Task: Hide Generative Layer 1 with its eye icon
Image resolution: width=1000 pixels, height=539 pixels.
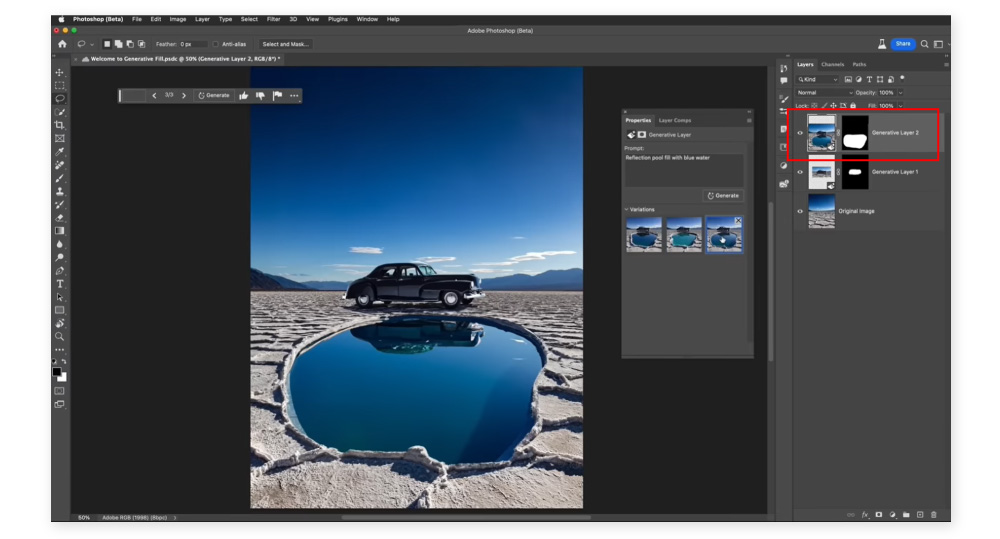Action: tap(800, 172)
